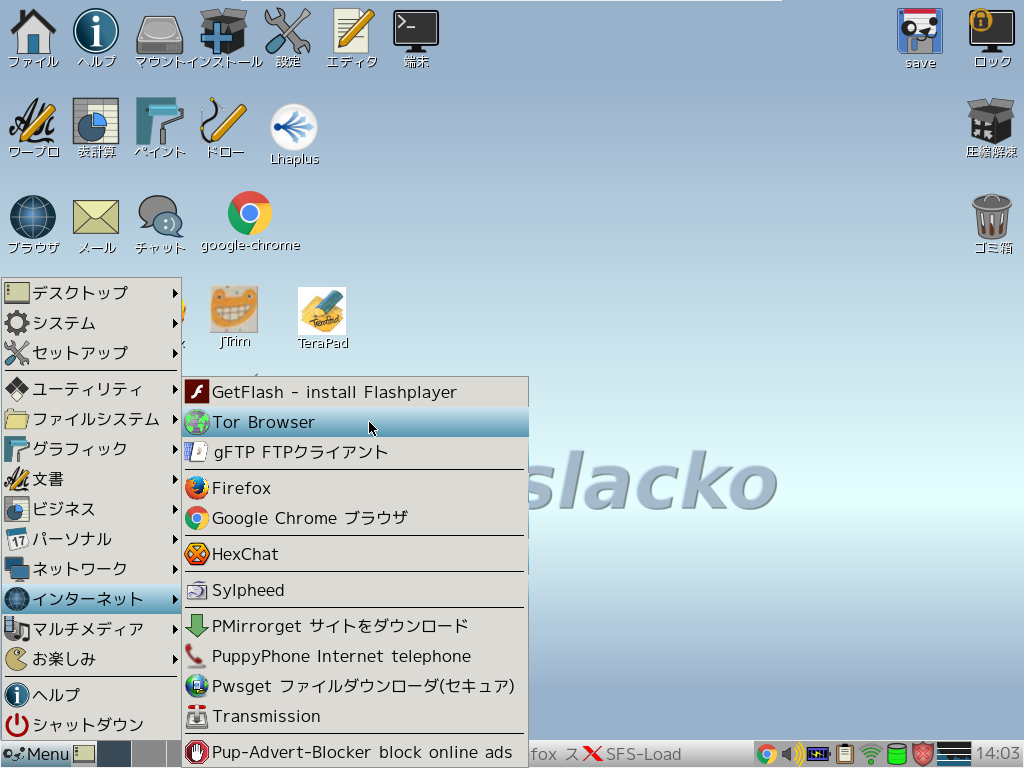
Task: Select GetFlash - install Flashplayer
Action: click(x=355, y=392)
